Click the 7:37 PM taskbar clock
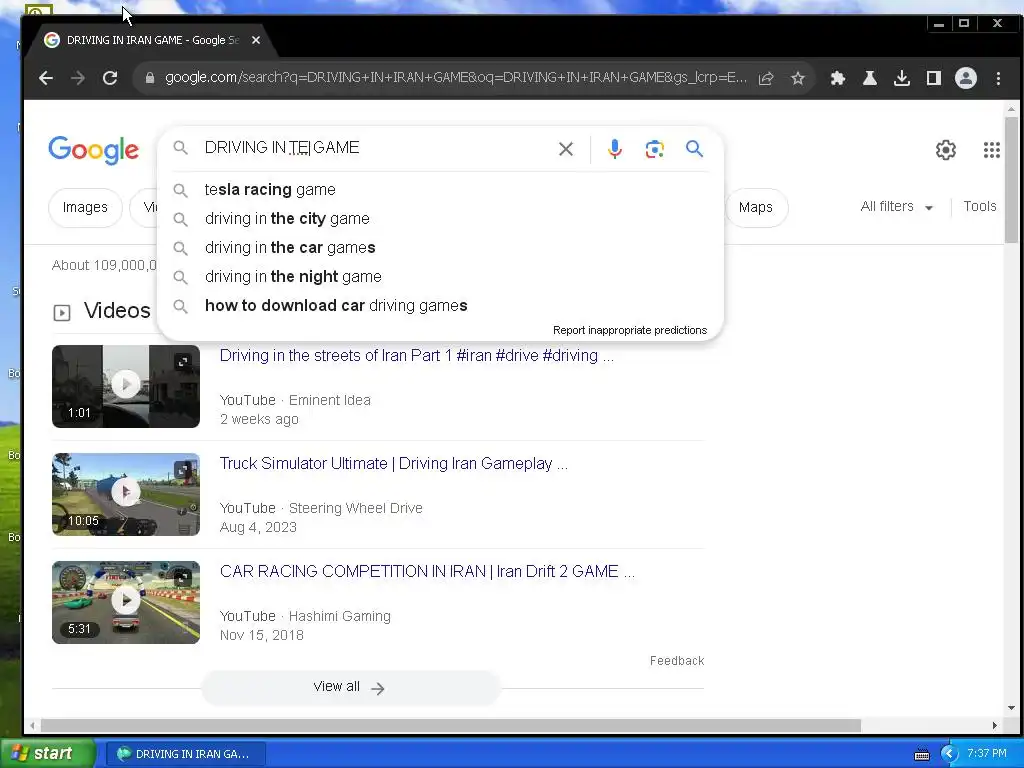The height and width of the screenshot is (768, 1024). (987, 754)
